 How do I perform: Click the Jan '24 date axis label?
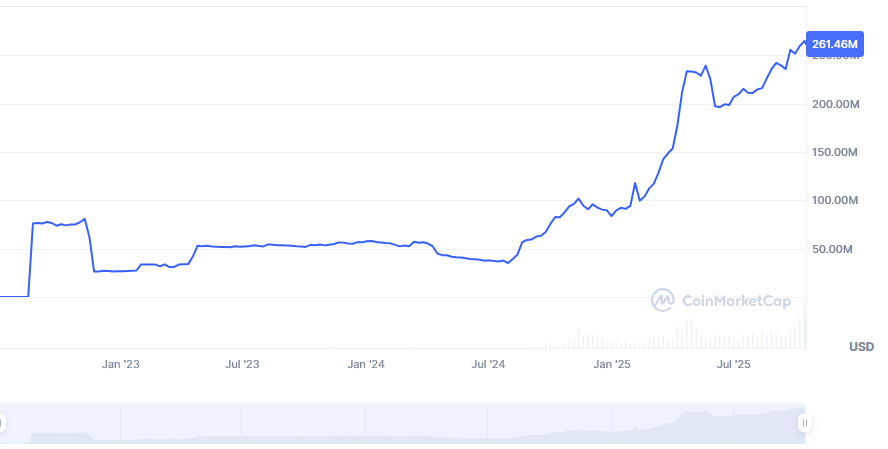[366, 365]
